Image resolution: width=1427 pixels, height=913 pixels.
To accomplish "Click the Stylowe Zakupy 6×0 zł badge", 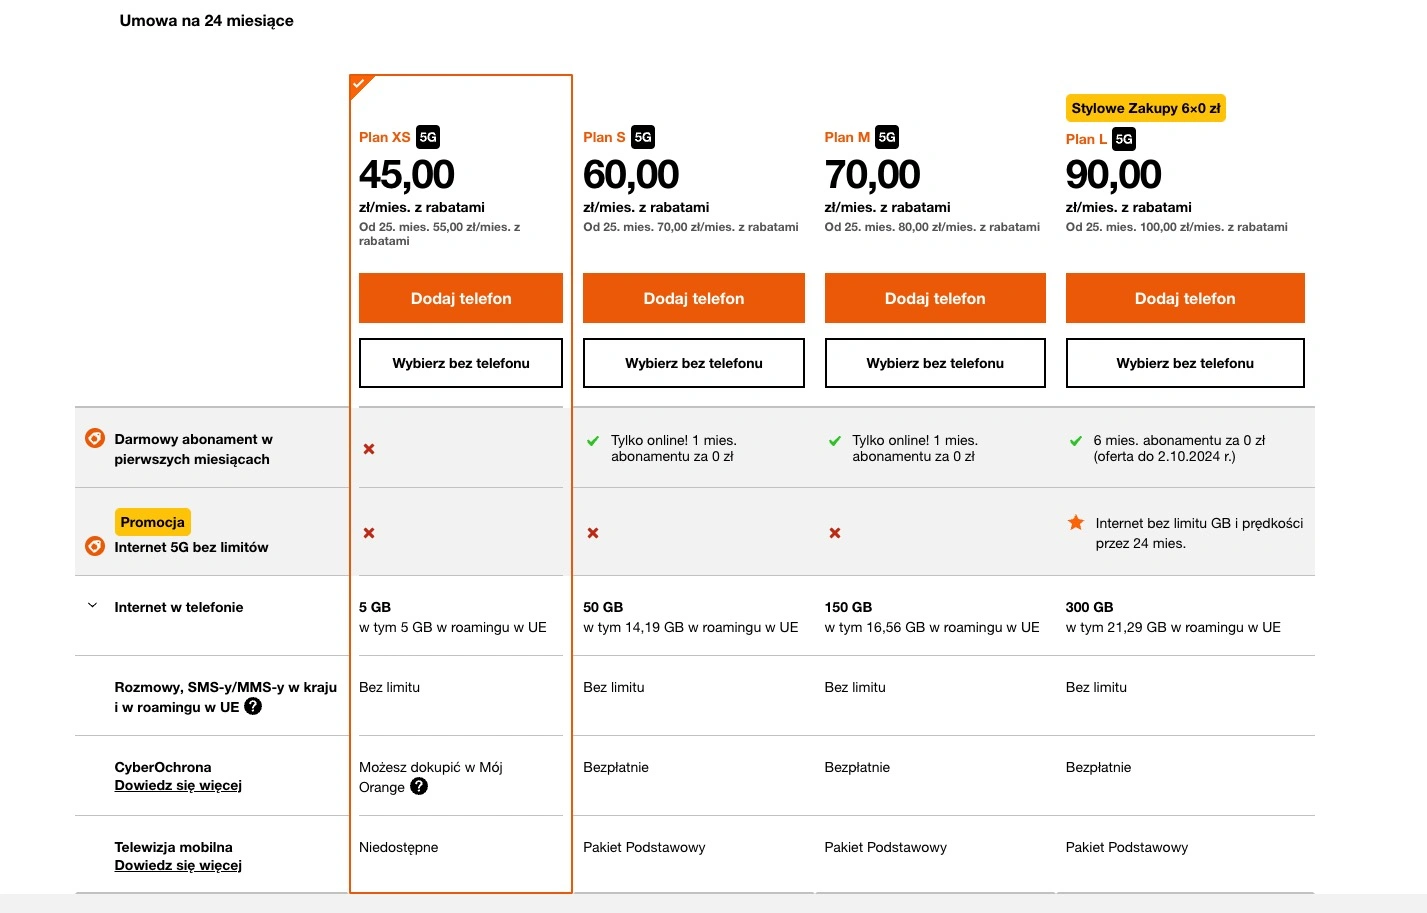I will [x=1146, y=108].
